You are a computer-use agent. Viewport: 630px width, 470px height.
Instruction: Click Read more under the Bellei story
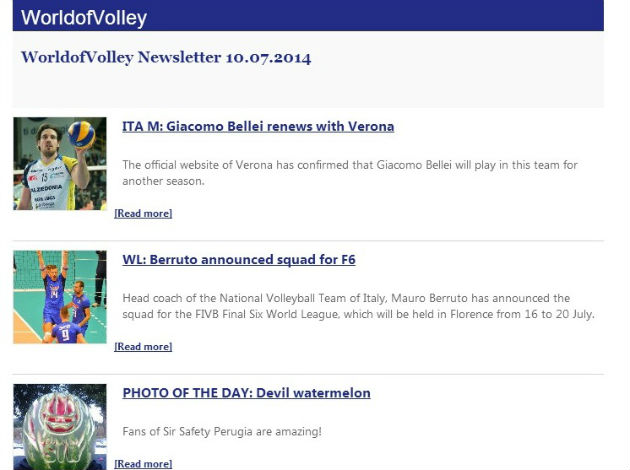pyautogui.click(x=143, y=213)
